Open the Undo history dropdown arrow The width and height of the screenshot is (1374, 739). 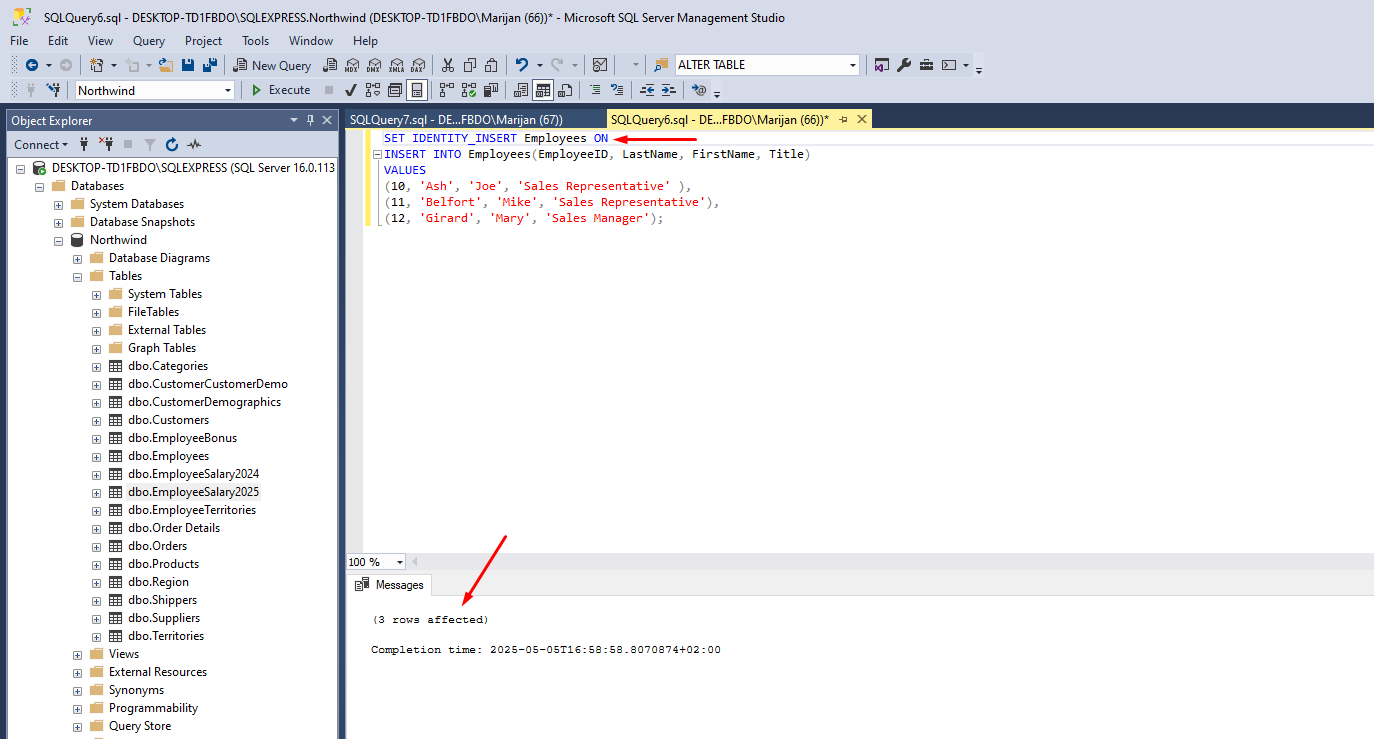click(539, 65)
